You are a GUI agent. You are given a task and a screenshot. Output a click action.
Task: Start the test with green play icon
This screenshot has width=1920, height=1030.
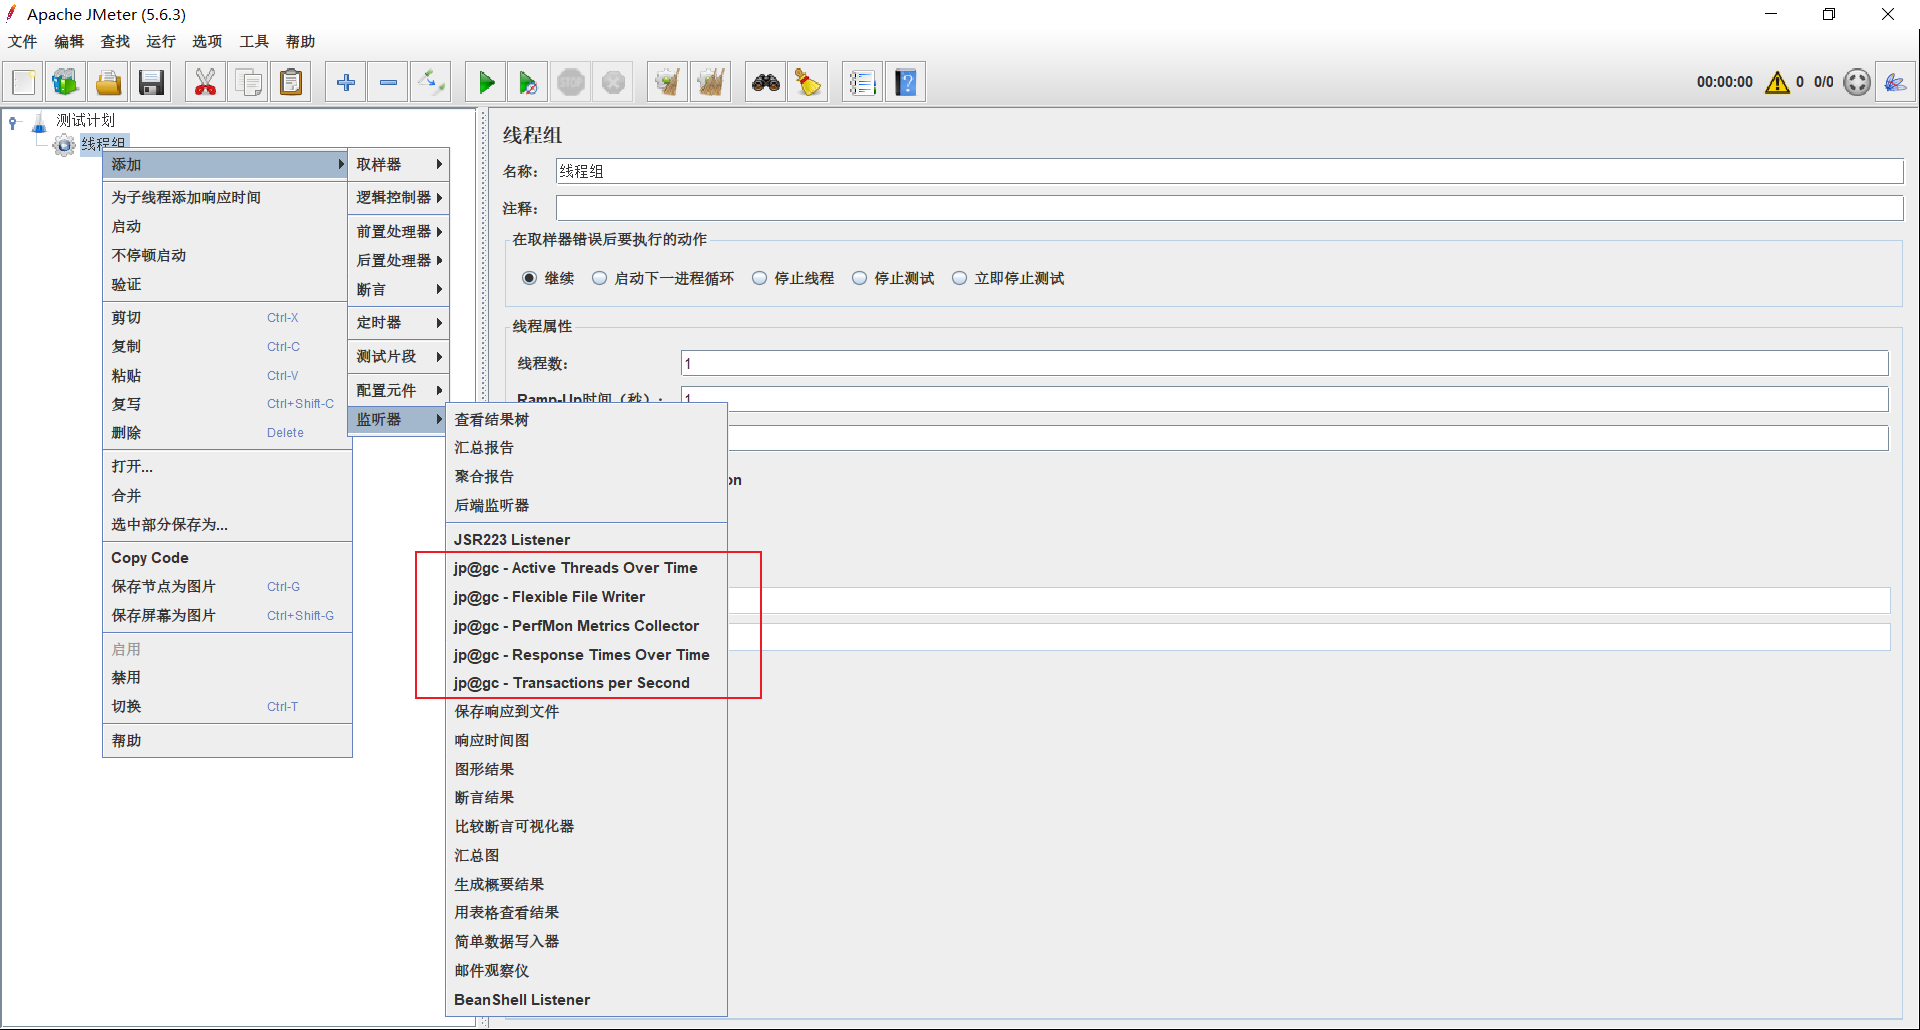point(486,82)
